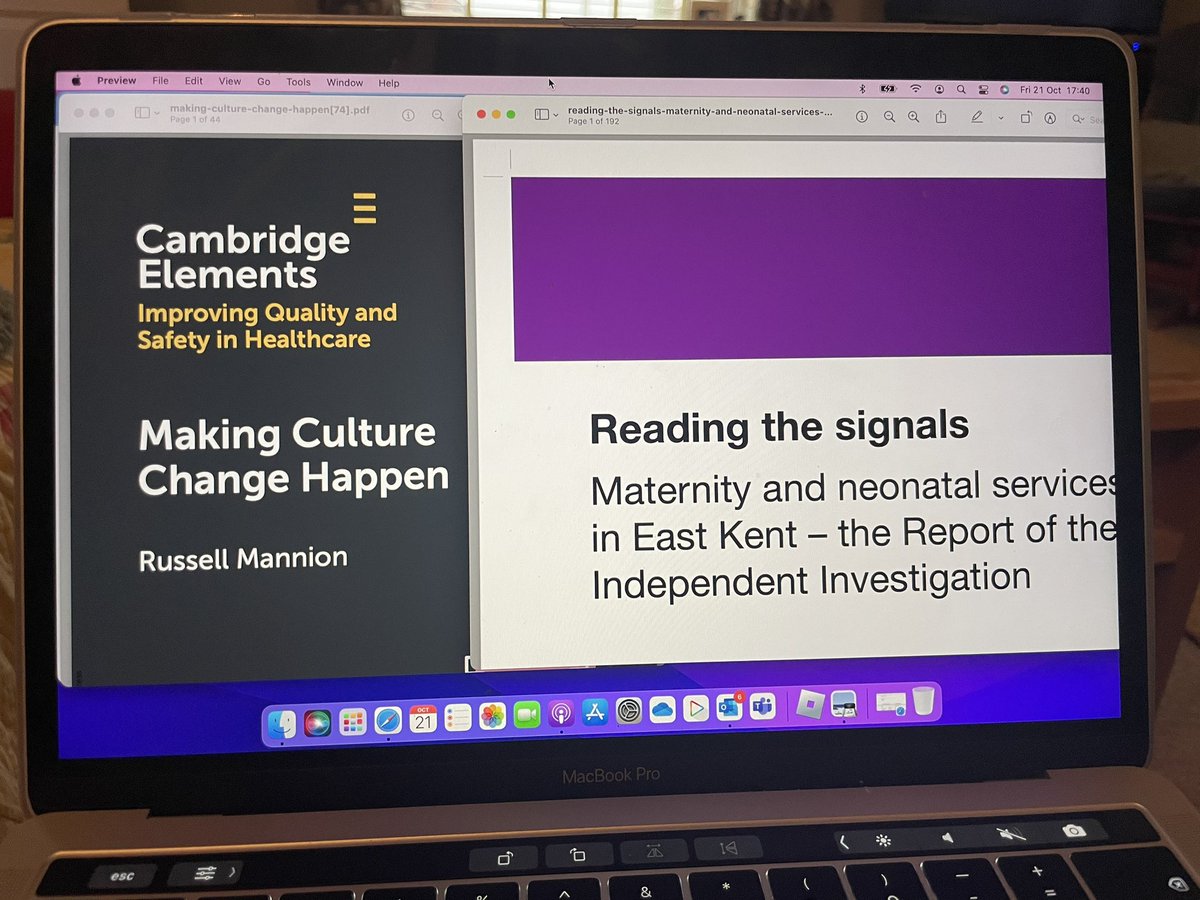Open System Preferences from the Dock
The image size is (1200, 900).
coord(629,712)
